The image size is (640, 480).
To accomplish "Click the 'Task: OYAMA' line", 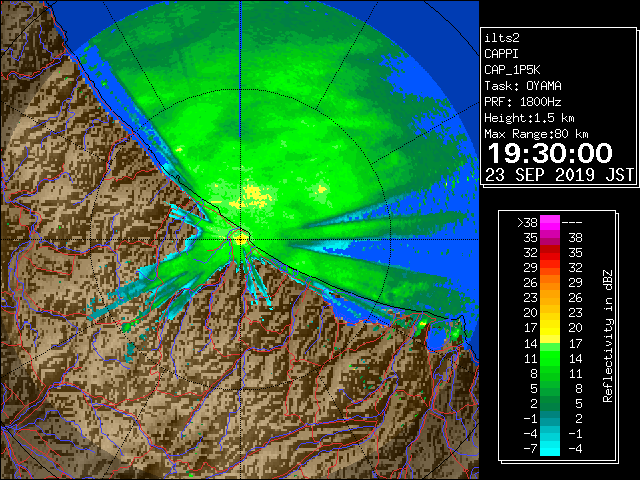I will [523, 86].
